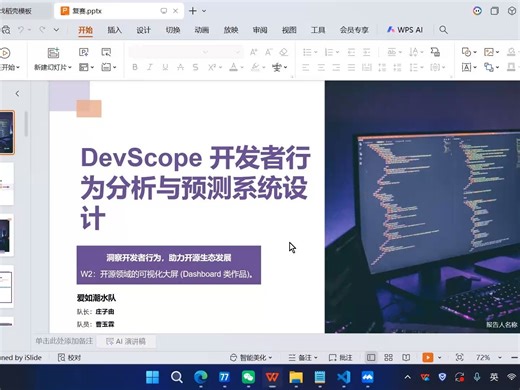Open WeChat from taskbar
Screen dimensions: 520x390
[248, 377]
